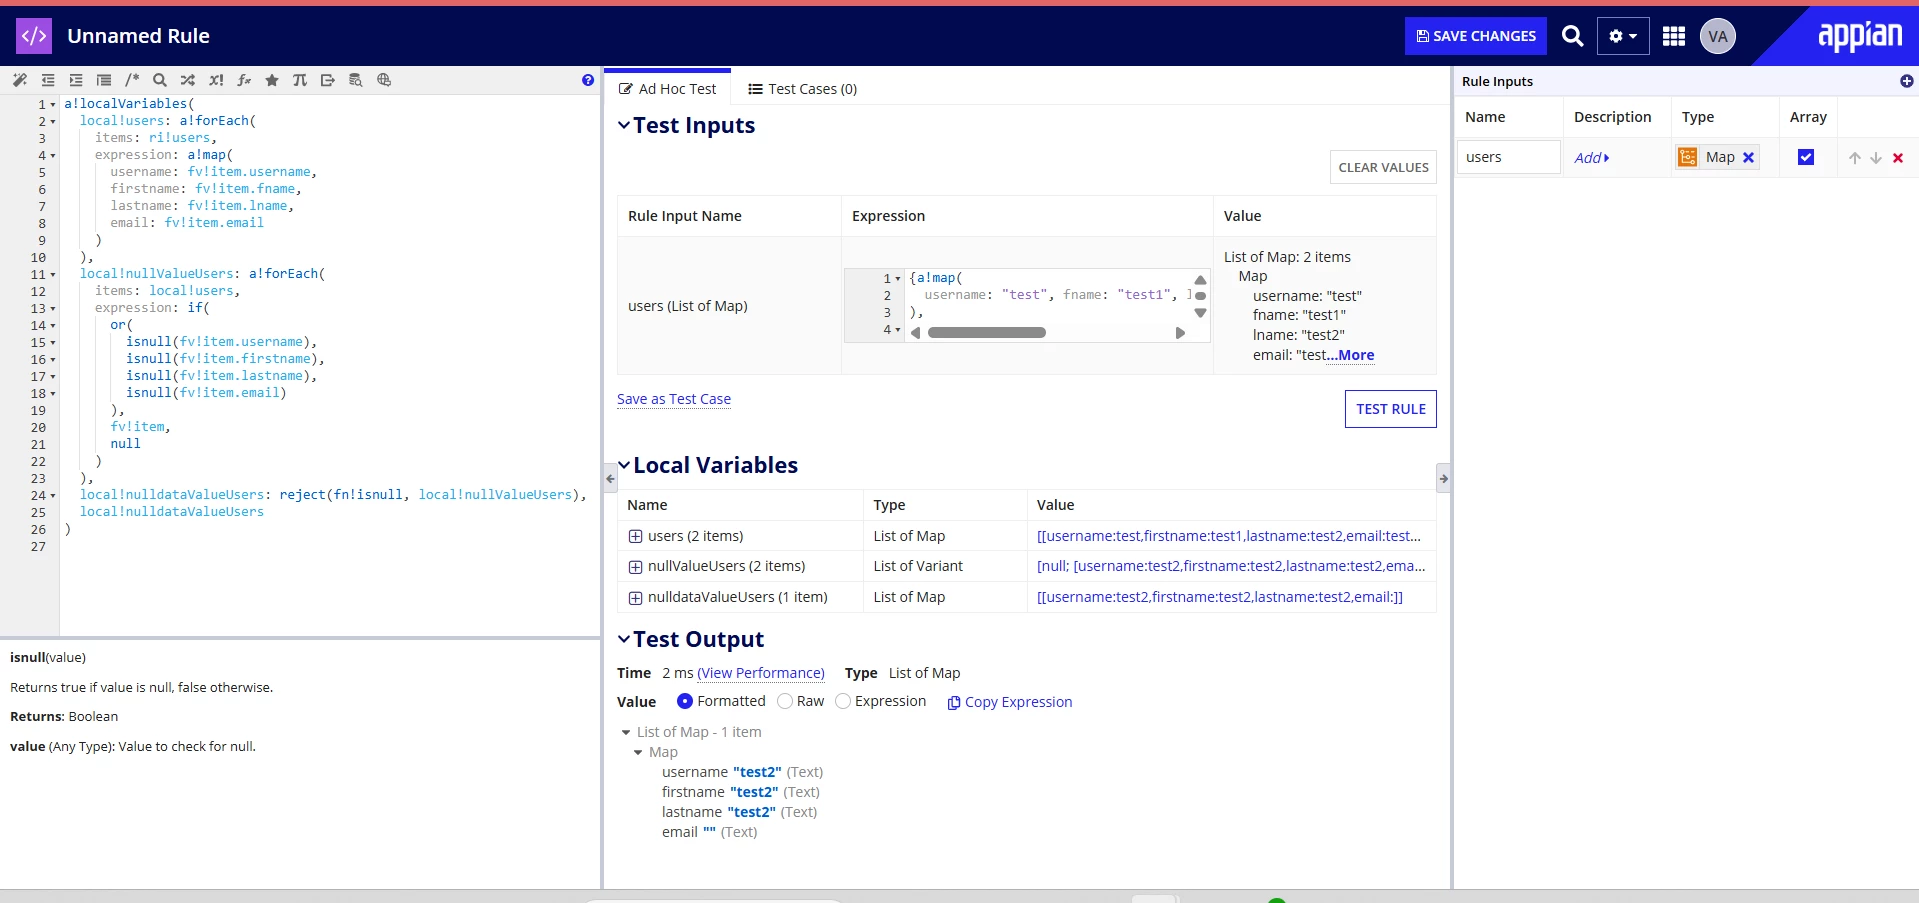Open the database query editor icon
This screenshot has width=1919, height=903.
(356, 80)
